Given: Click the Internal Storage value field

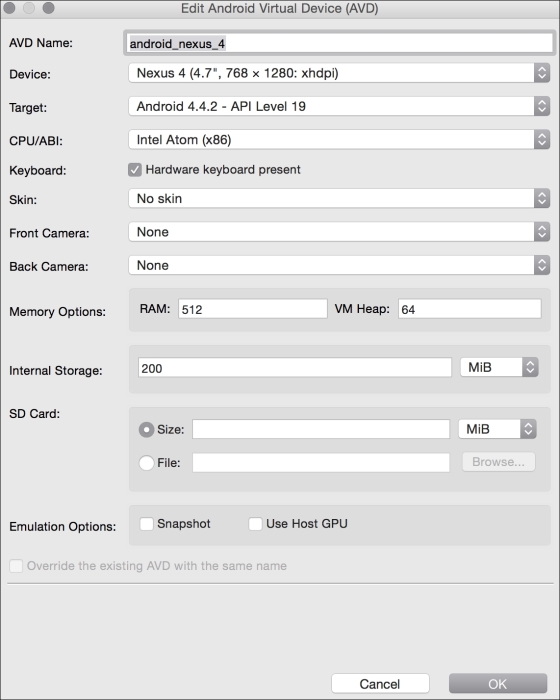Looking at the screenshot, I should coord(295,367).
